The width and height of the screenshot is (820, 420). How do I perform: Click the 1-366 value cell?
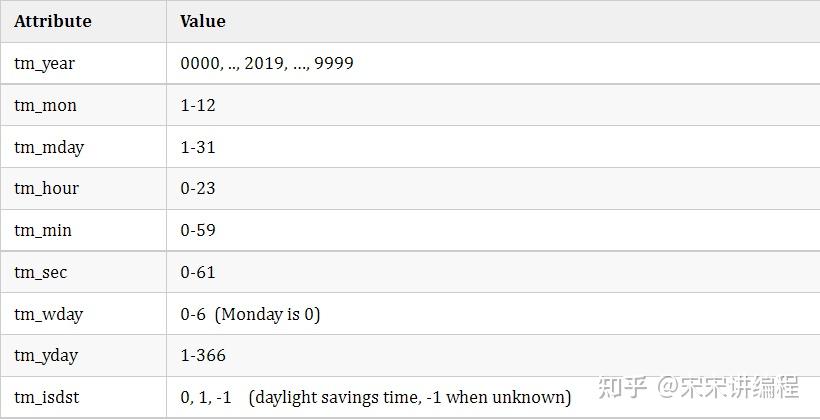tap(203, 355)
